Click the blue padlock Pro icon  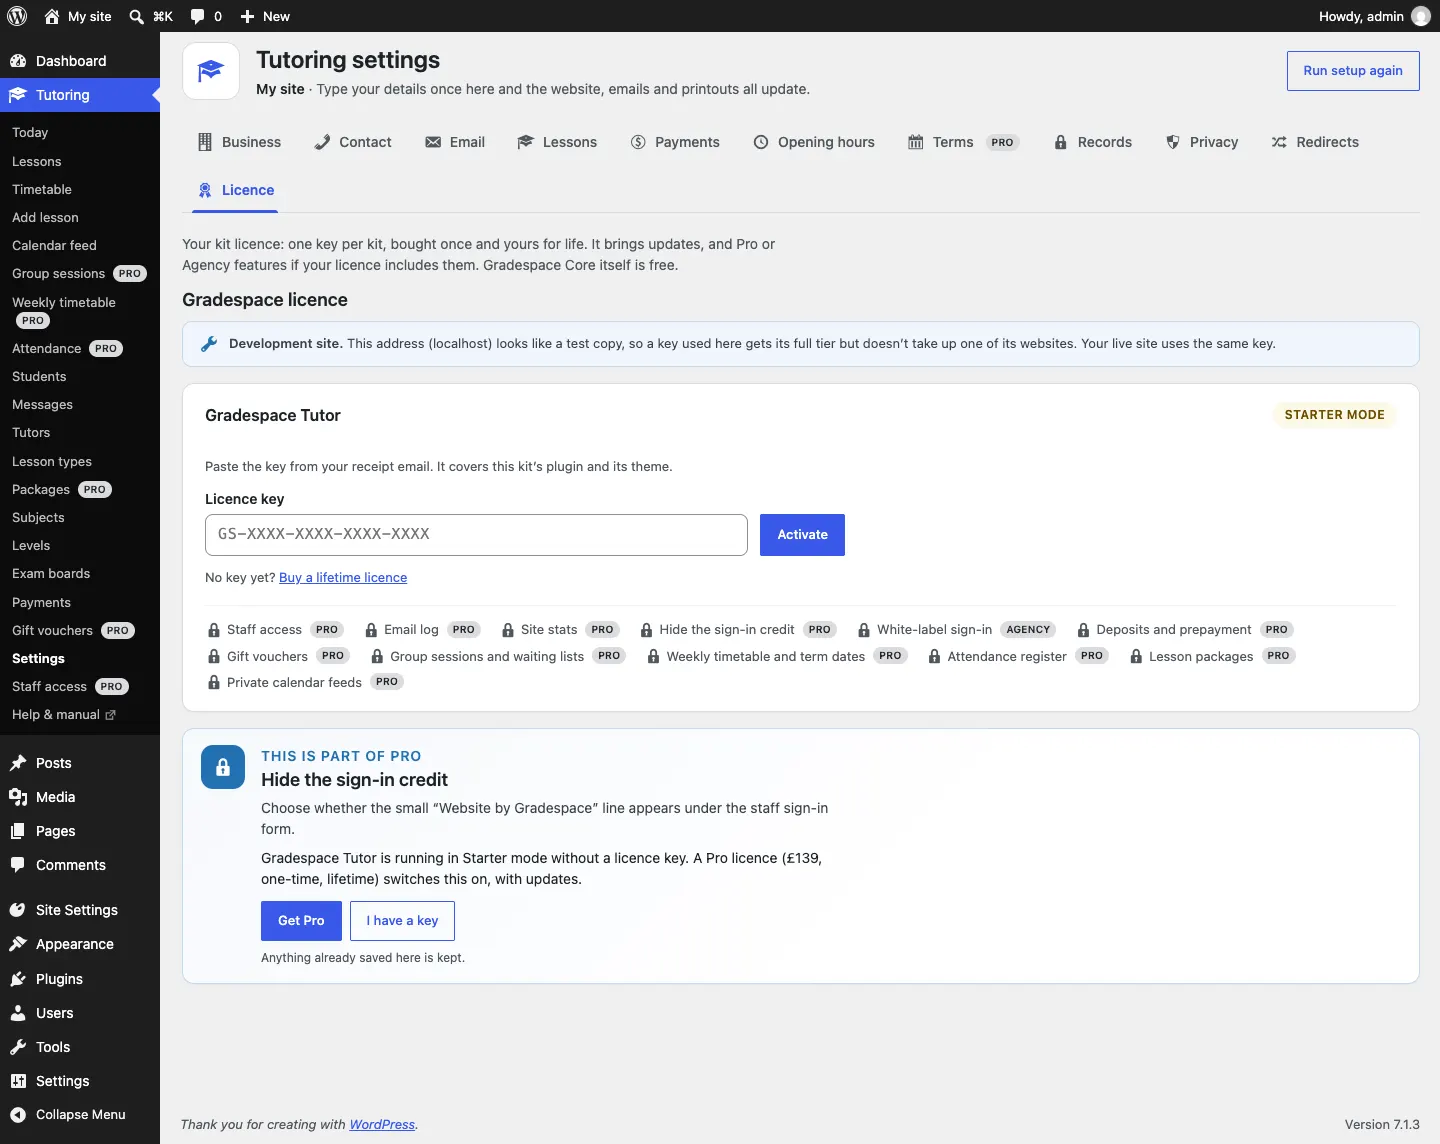click(x=223, y=767)
